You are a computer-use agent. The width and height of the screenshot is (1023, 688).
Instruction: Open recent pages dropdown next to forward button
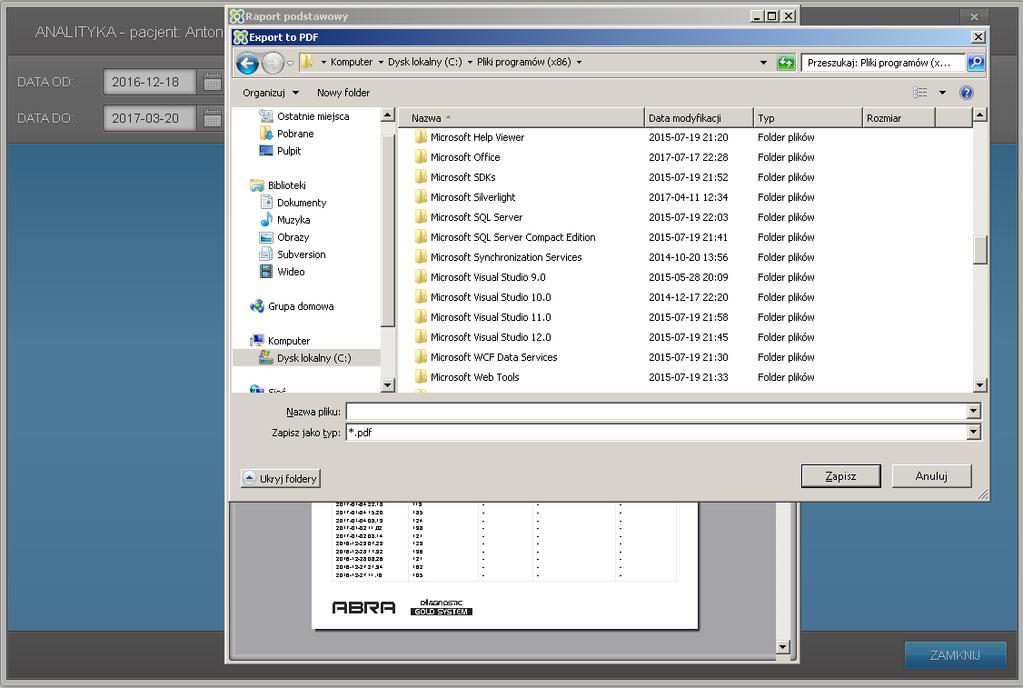[x=290, y=63]
